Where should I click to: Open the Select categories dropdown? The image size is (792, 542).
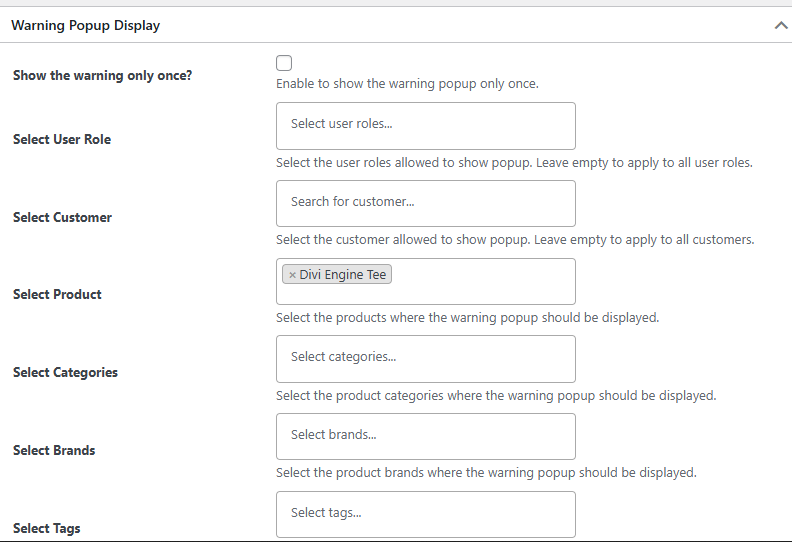[425, 357]
